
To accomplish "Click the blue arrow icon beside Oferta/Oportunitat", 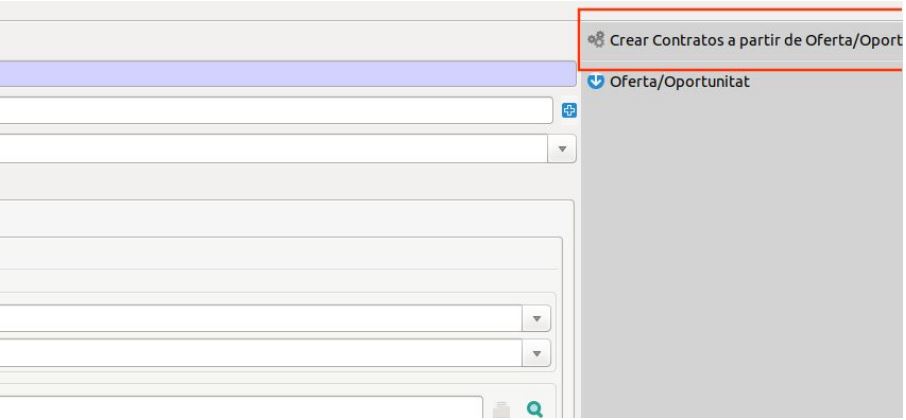I will click(x=597, y=81).
